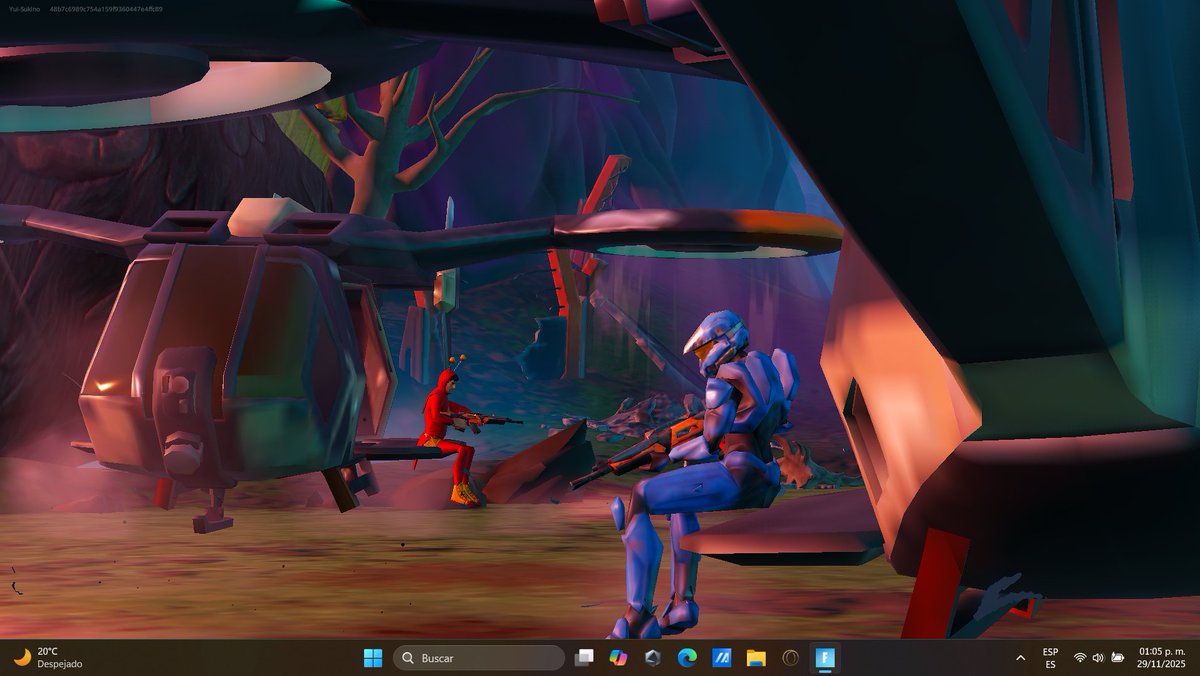Switch the ESP ES input language
Image resolution: width=1200 pixels, height=676 pixels.
point(1050,658)
